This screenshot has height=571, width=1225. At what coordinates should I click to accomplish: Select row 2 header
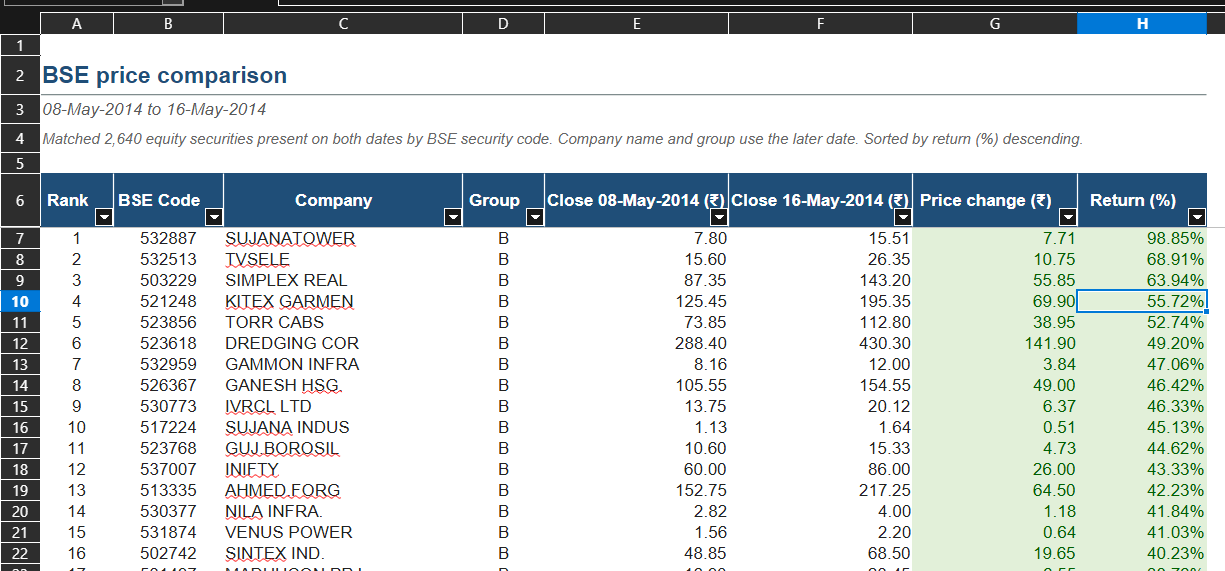(x=20, y=75)
